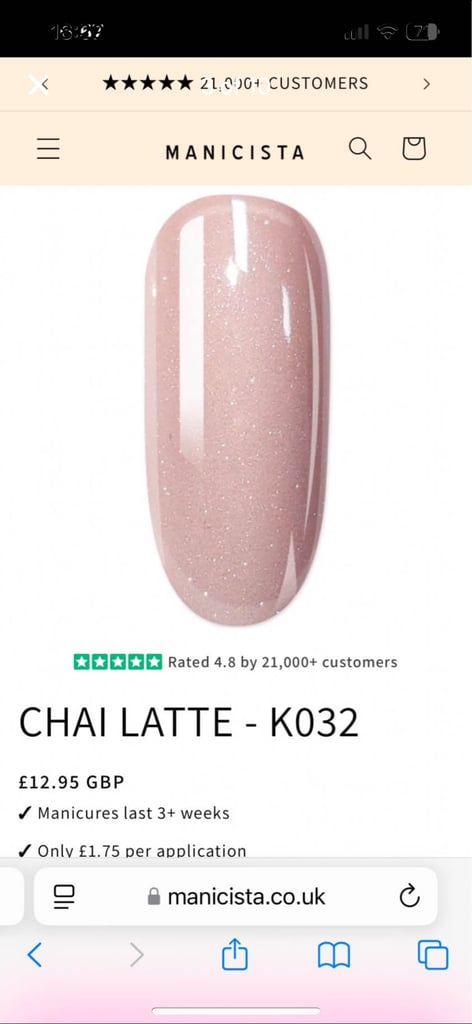This screenshot has height=1024, width=472.
Task: Tap the 21,000+ CUSTOMERS announcement banner text
Action: click(235, 83)
